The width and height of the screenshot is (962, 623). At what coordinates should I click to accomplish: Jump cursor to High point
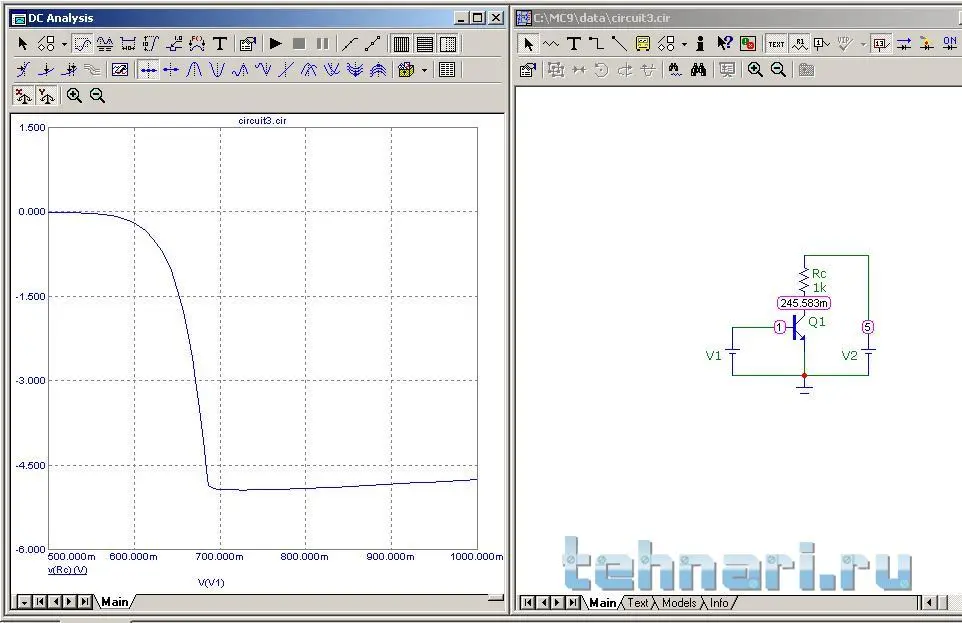pyautogui.click(x=240, y=70)
